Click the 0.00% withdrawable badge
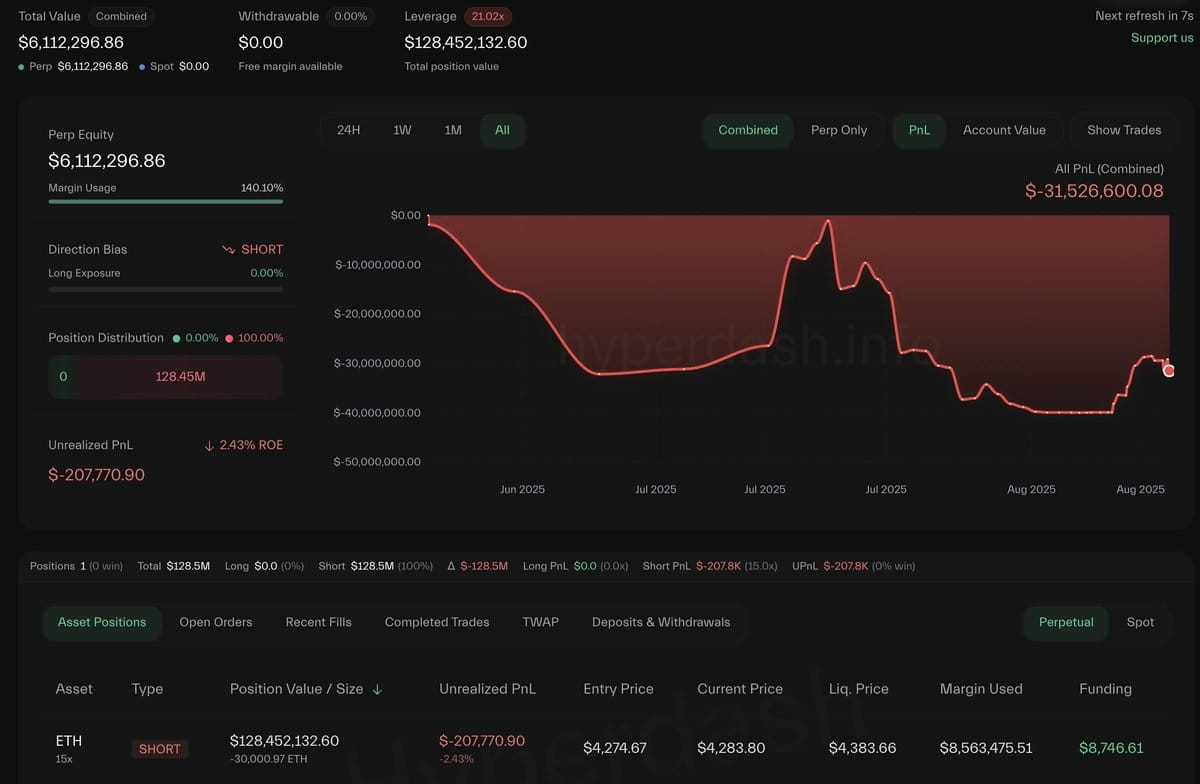Image resolution: width=1200 pixels, height=784 pixels. [350, 16]
